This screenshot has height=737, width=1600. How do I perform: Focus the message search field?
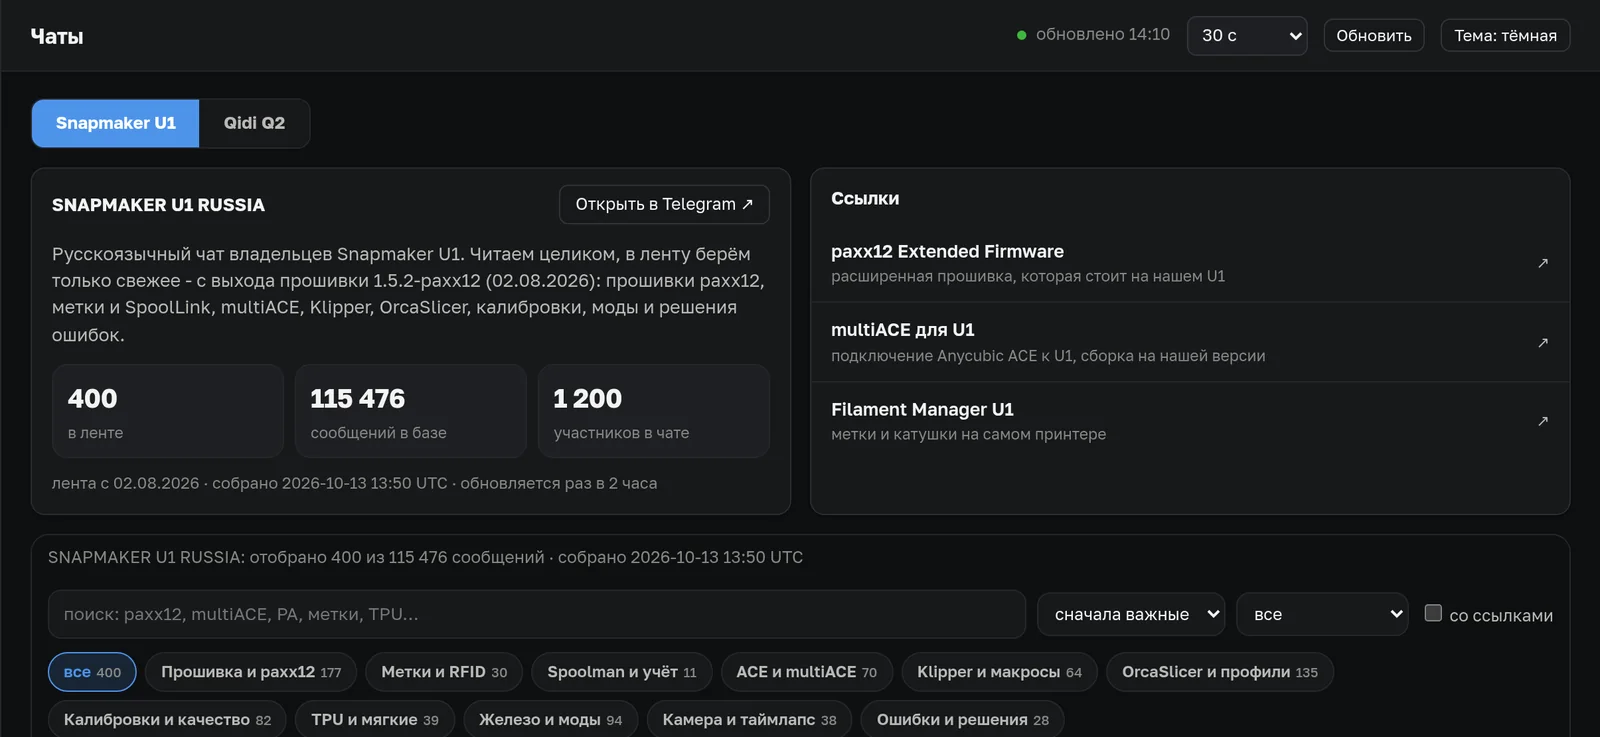[x=537, y=614]
